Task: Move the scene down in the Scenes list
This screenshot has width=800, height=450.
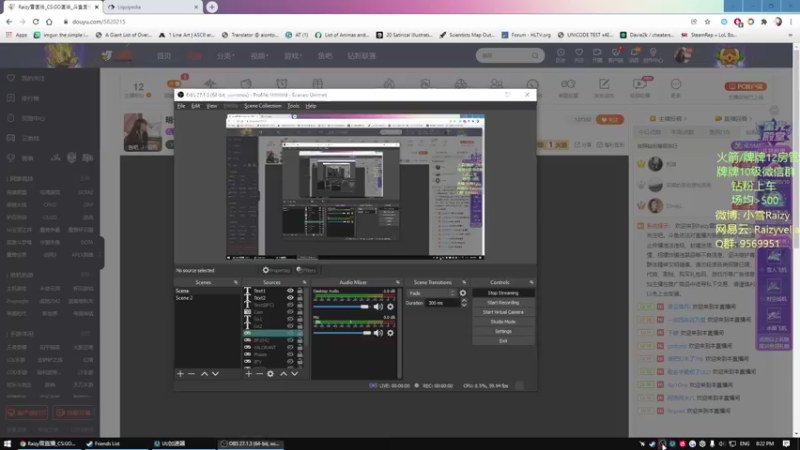Action: pos(215,374)
